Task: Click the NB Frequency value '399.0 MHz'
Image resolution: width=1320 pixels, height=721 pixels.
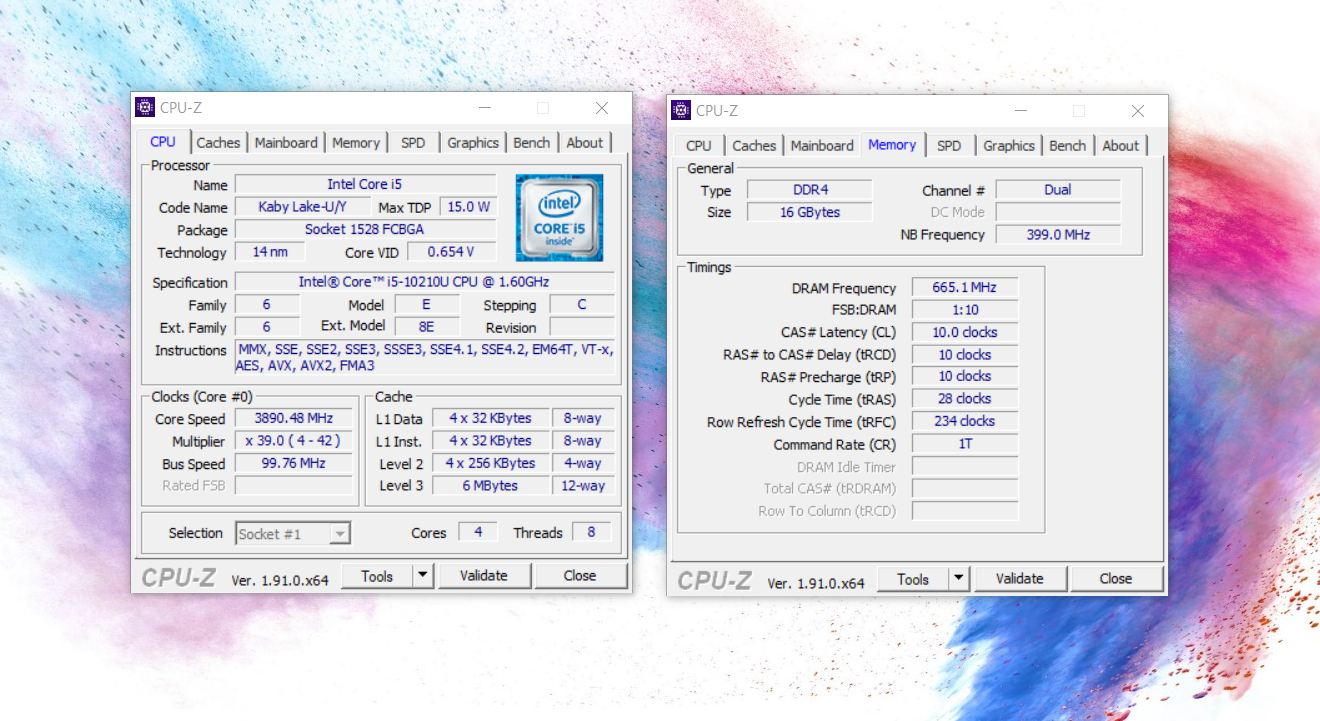Action: pos(1058,235)
